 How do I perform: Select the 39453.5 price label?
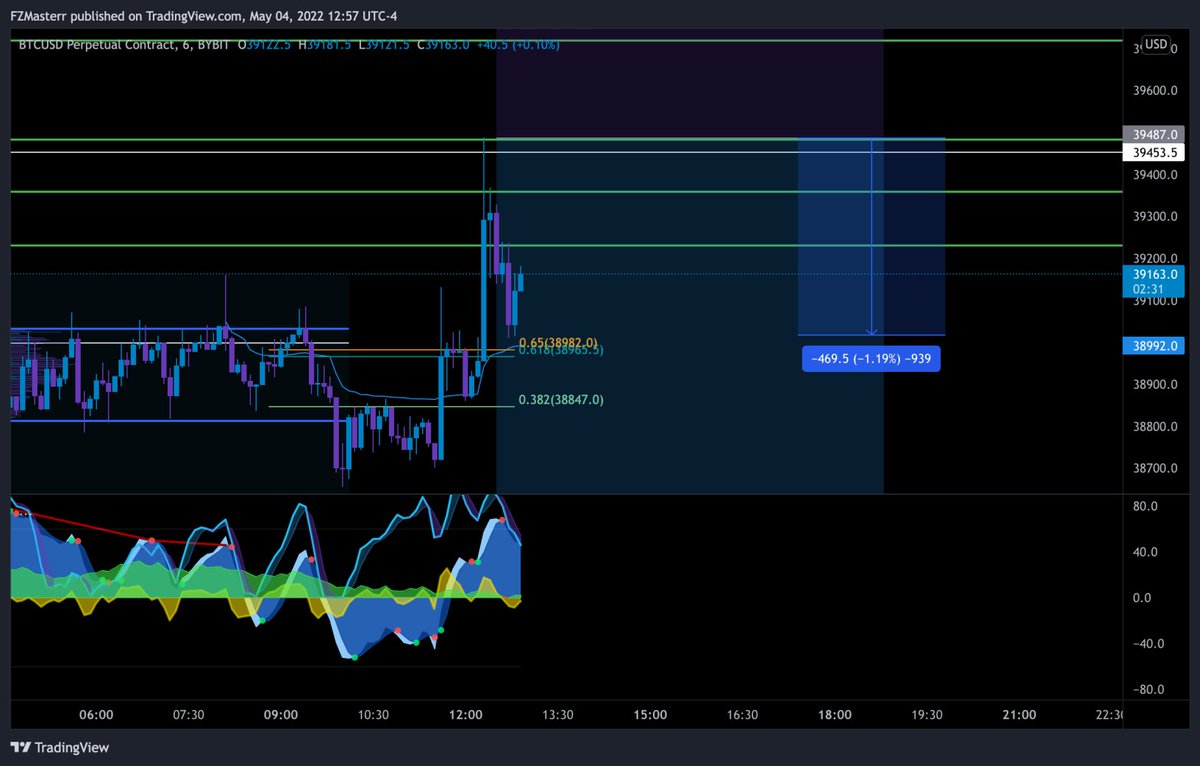coord(1153,153)
